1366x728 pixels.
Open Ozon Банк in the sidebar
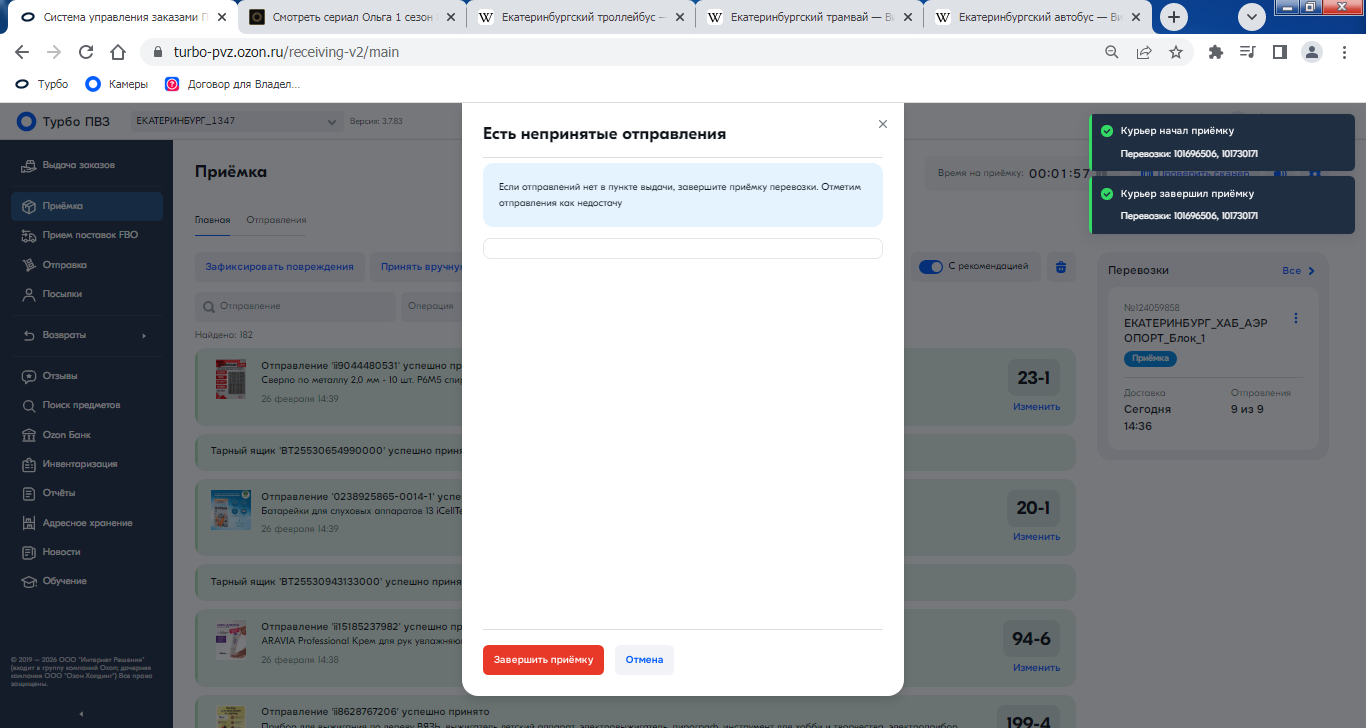click(87, 435)
